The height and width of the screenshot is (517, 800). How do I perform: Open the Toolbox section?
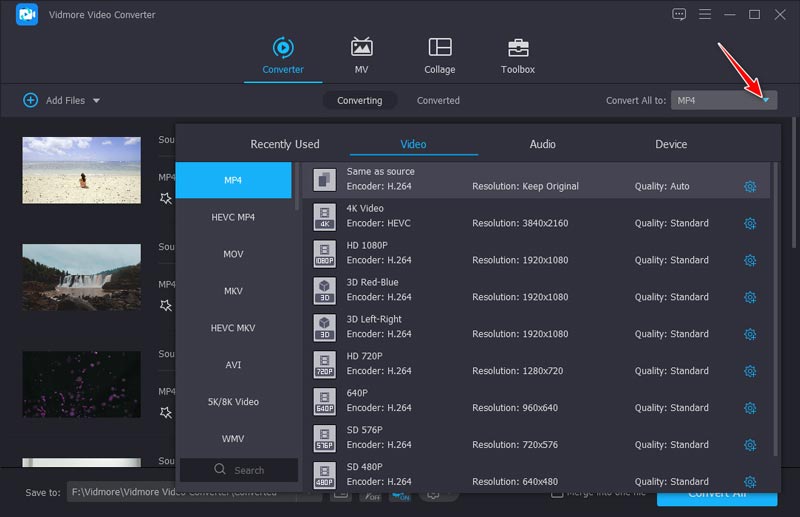pos(517,56)
